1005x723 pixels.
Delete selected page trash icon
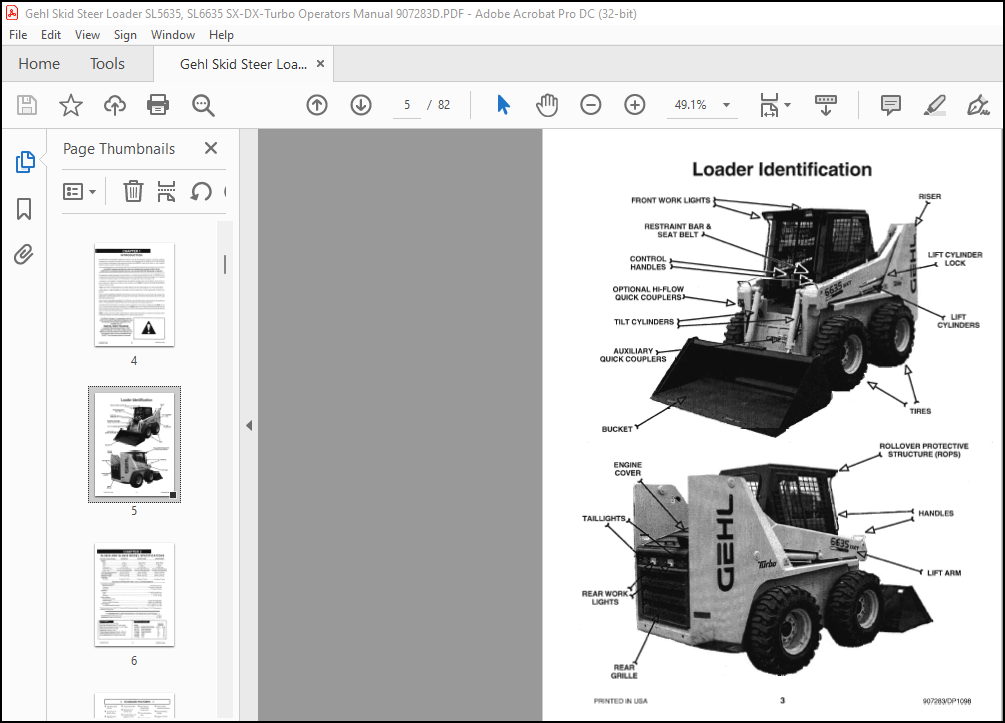pos(133,191)
